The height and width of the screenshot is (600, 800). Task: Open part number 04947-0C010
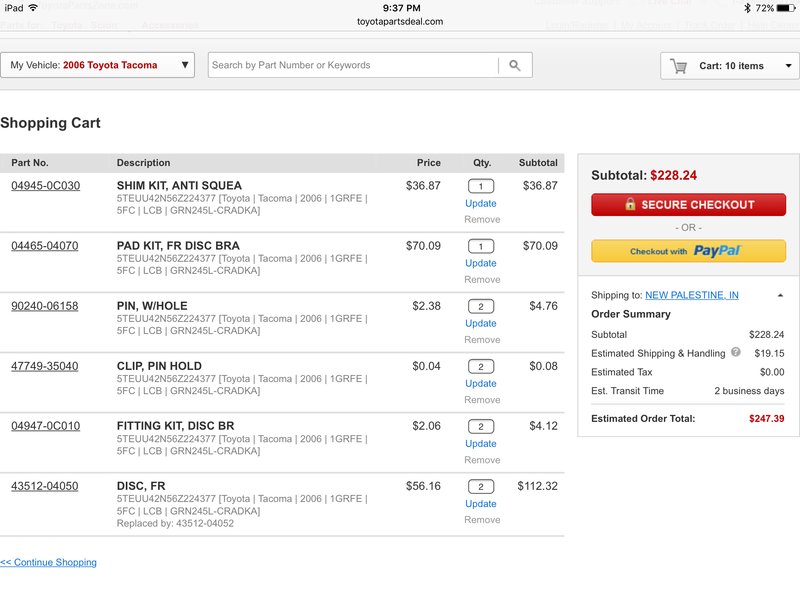(x=45, y=426)
